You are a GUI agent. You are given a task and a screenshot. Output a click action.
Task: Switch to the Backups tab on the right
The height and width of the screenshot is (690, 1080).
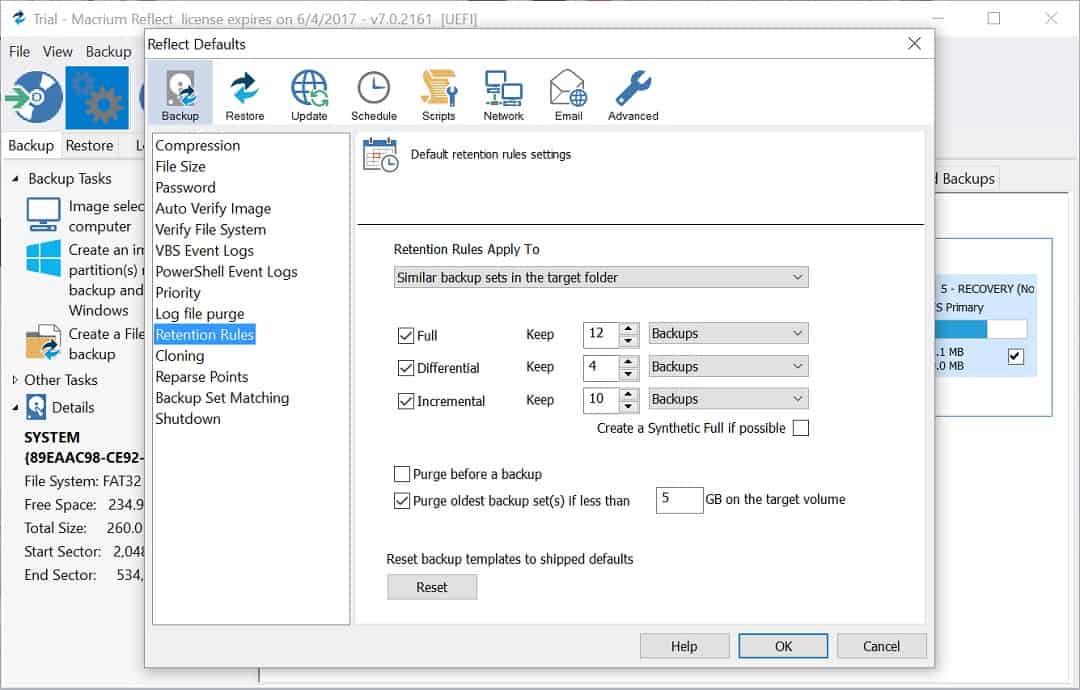click(967, 179)
